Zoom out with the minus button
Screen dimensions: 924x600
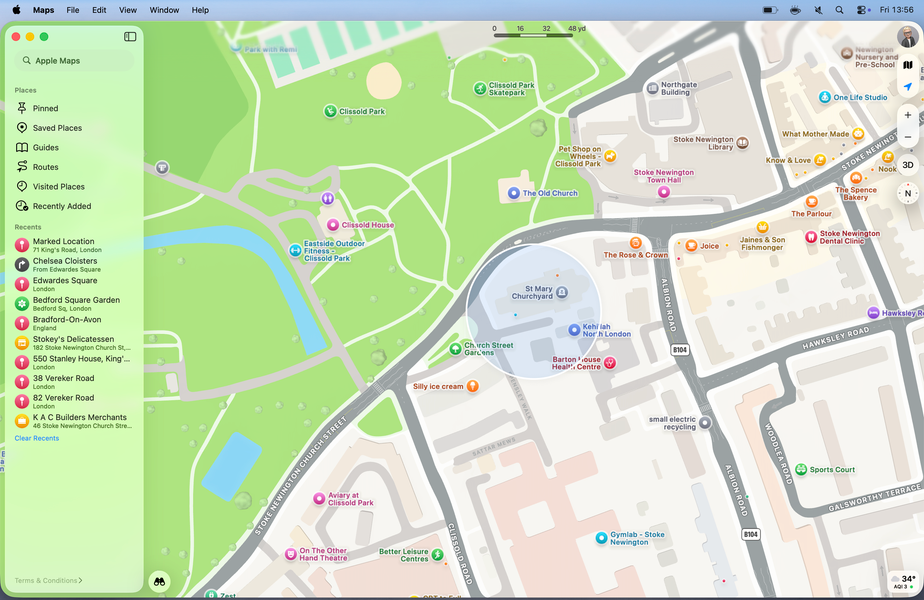coord(908,137)
